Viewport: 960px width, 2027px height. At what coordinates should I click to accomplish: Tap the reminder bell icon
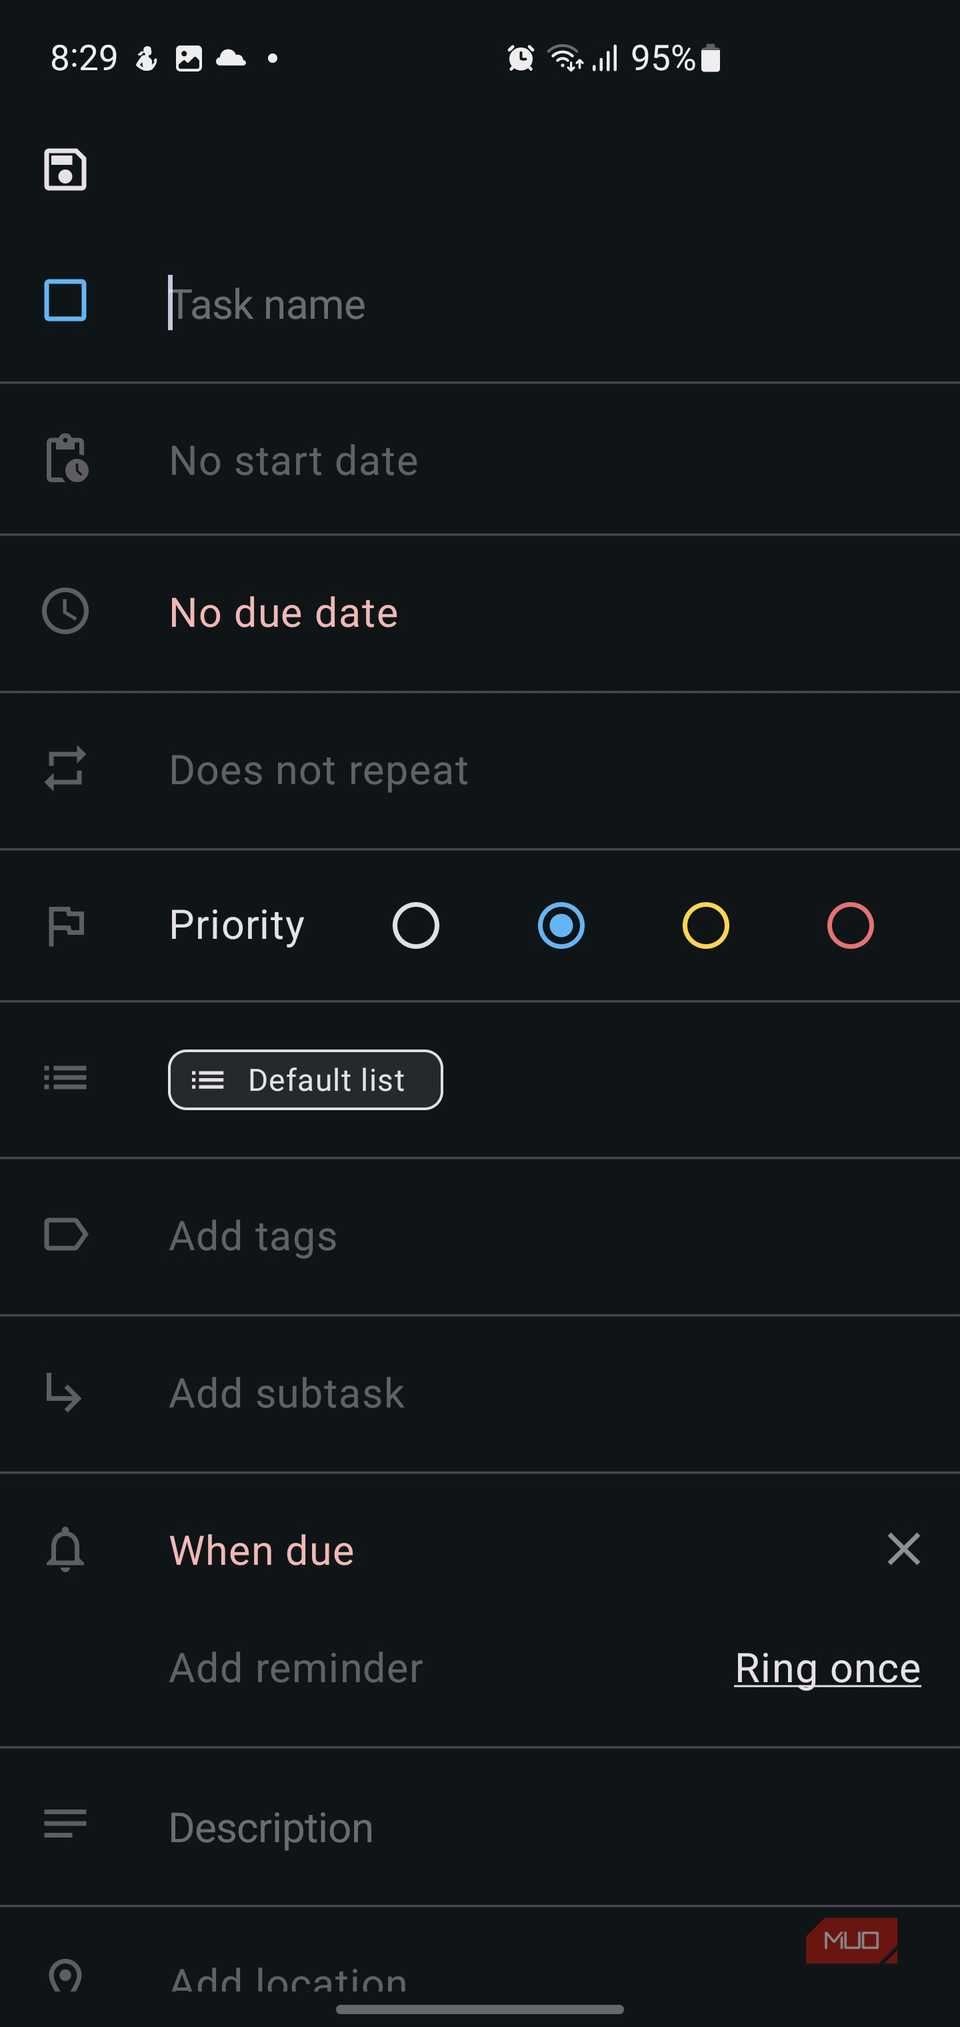click(x=65, y=1549)
